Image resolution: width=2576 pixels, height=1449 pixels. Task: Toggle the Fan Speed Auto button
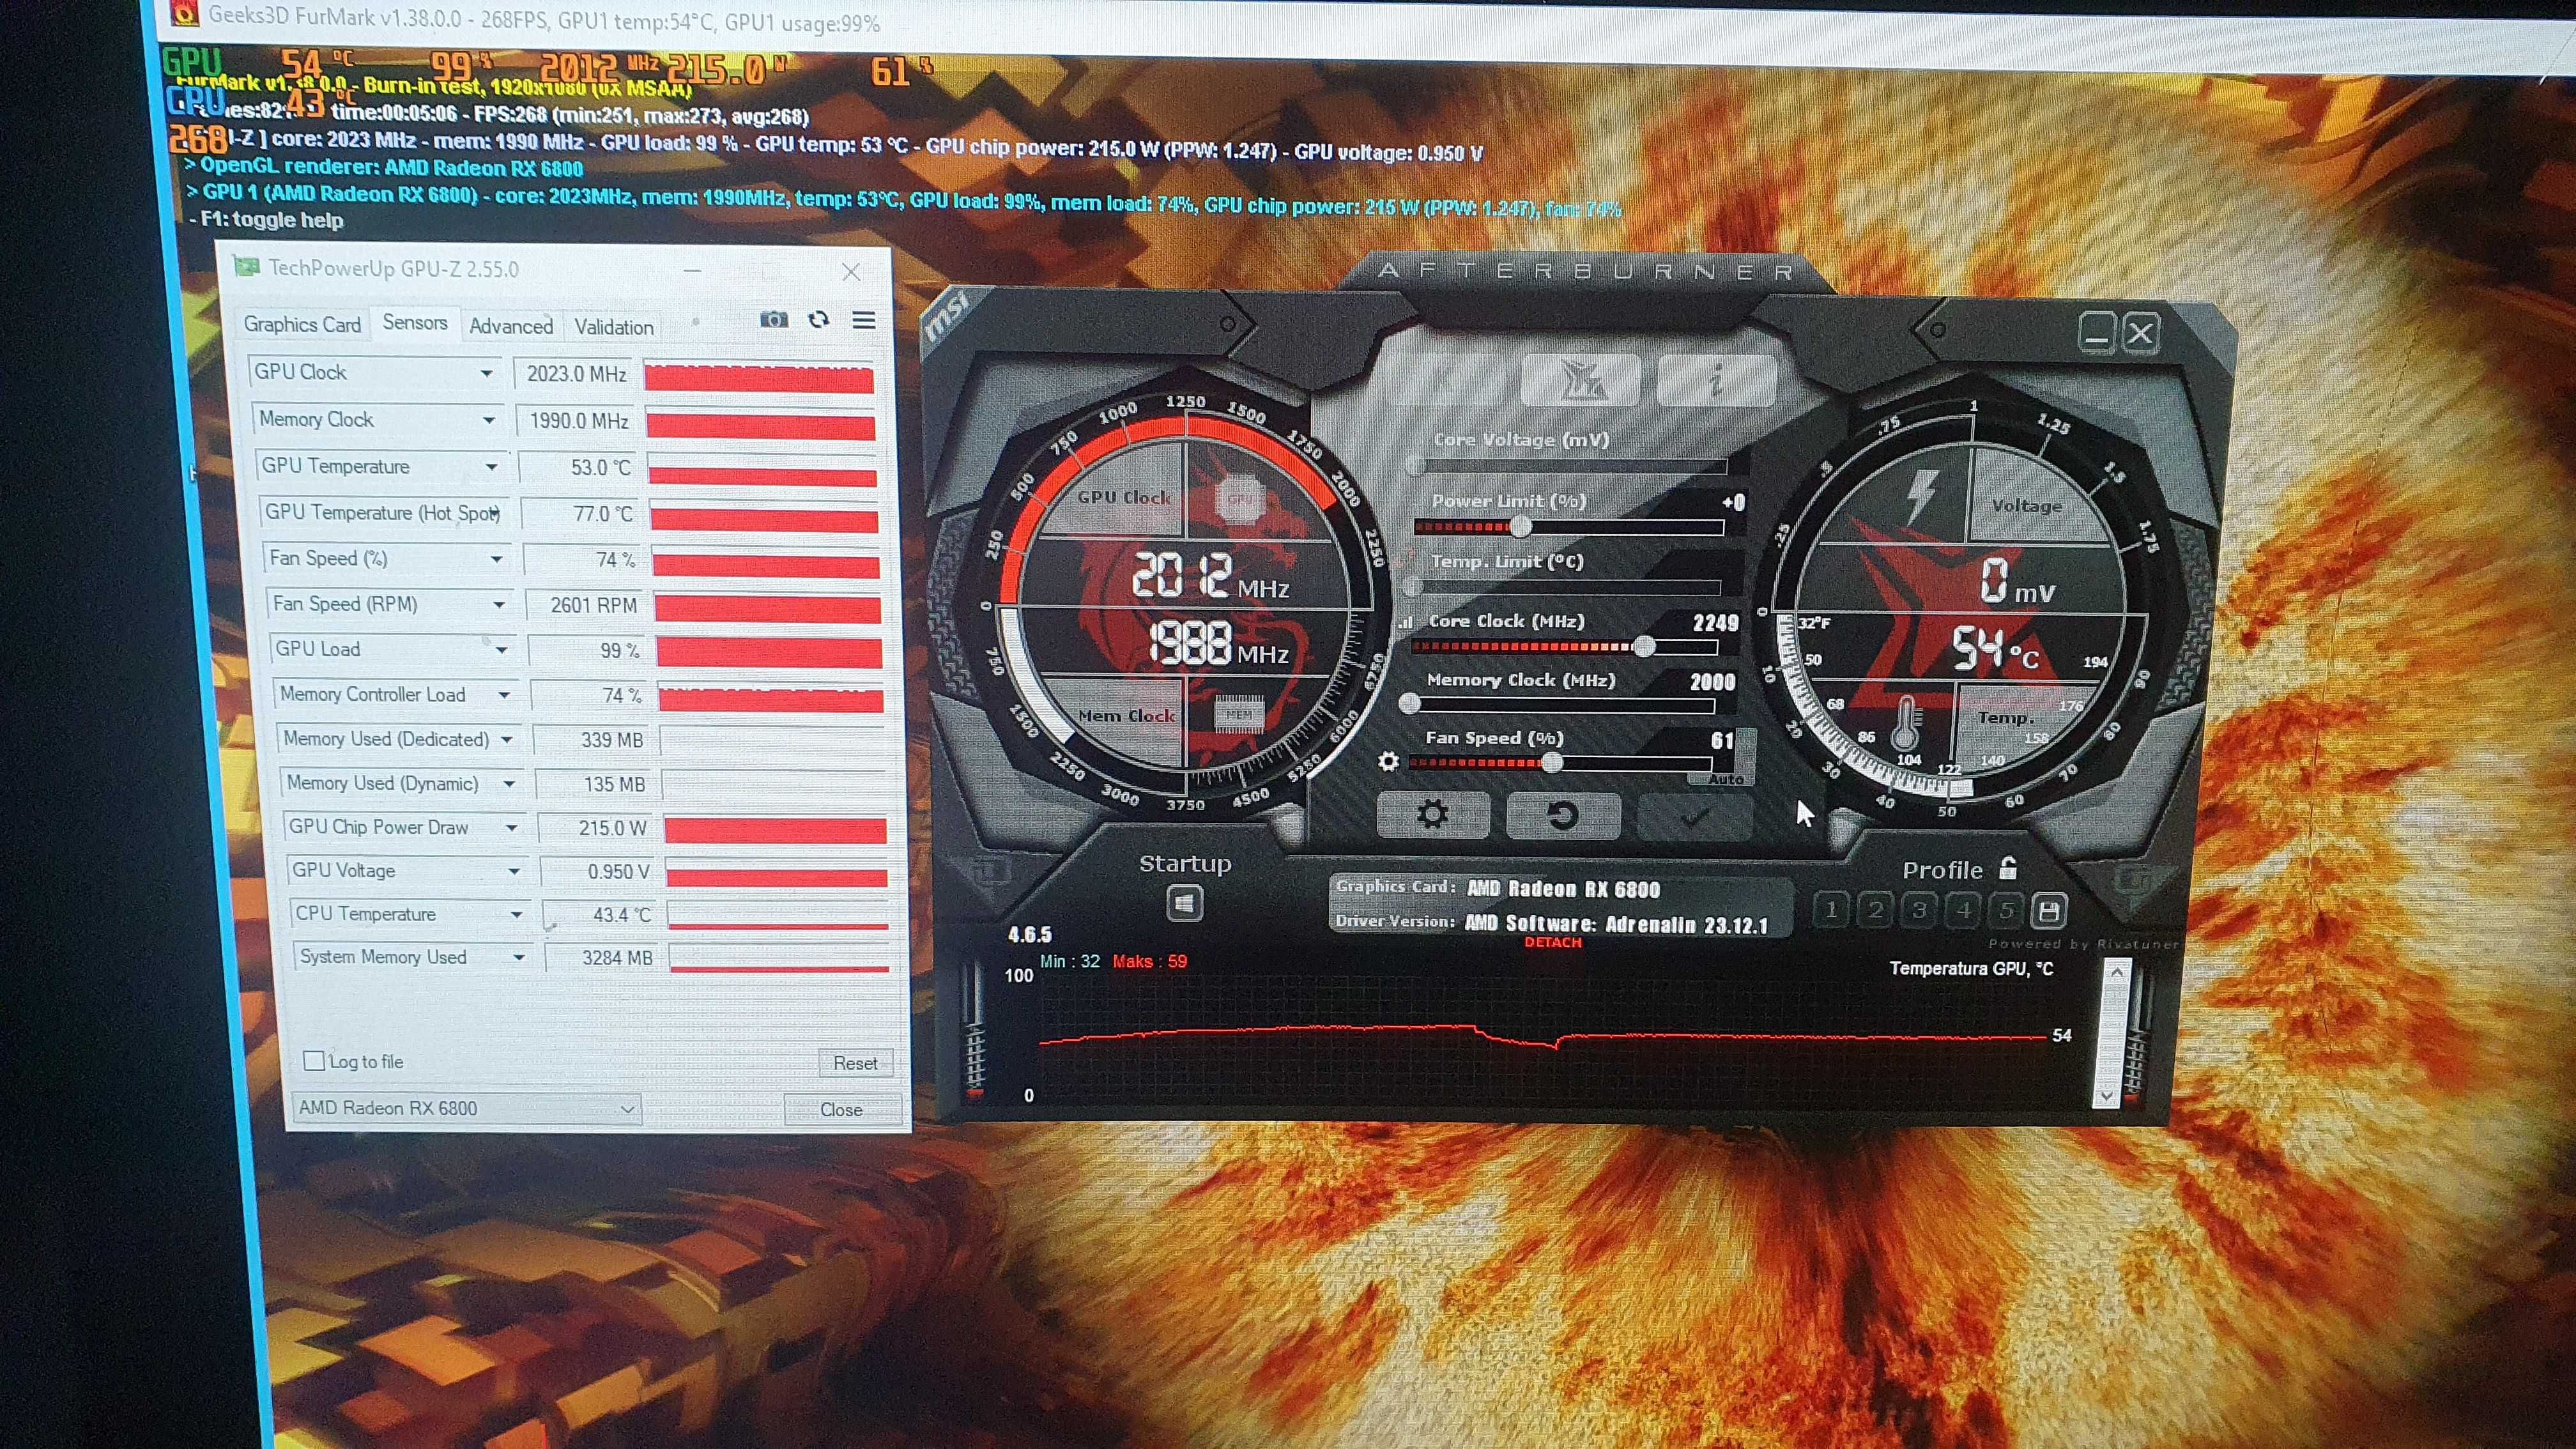coord(1725,778)
